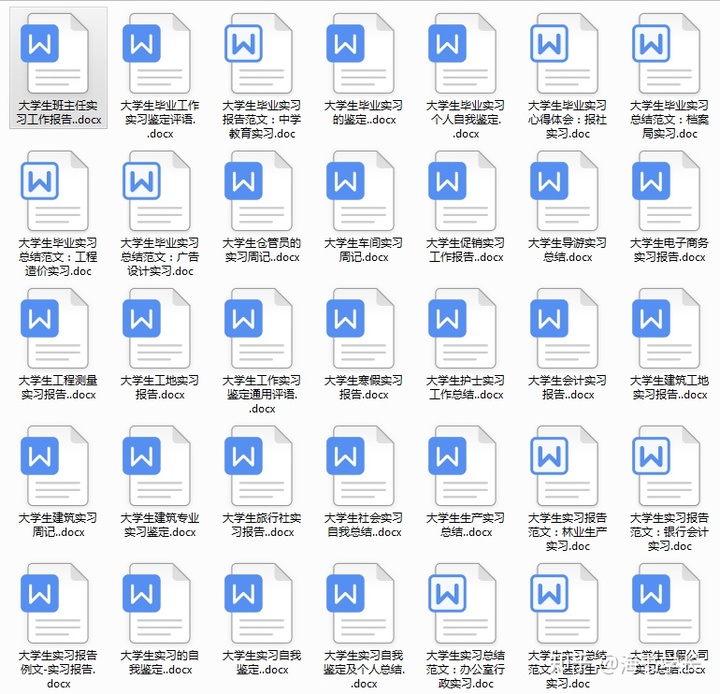Select the 大学生寒假实习报告 document icon

(x=363, y=329)
